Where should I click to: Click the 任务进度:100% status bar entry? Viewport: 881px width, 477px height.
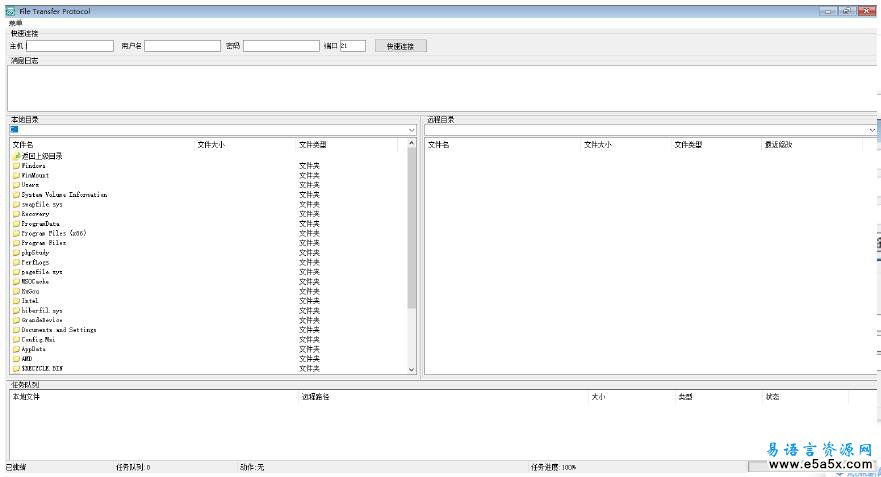click(553, 467)
